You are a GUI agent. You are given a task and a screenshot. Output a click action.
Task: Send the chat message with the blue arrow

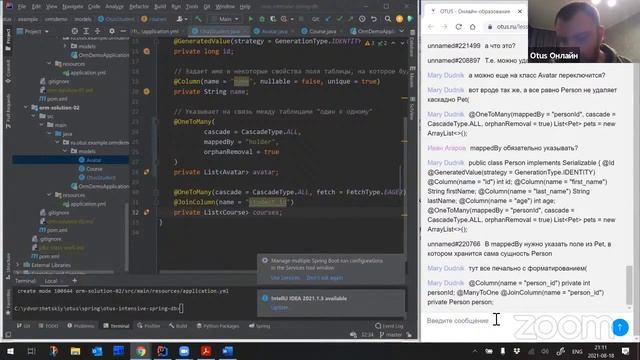coord(620,327)
